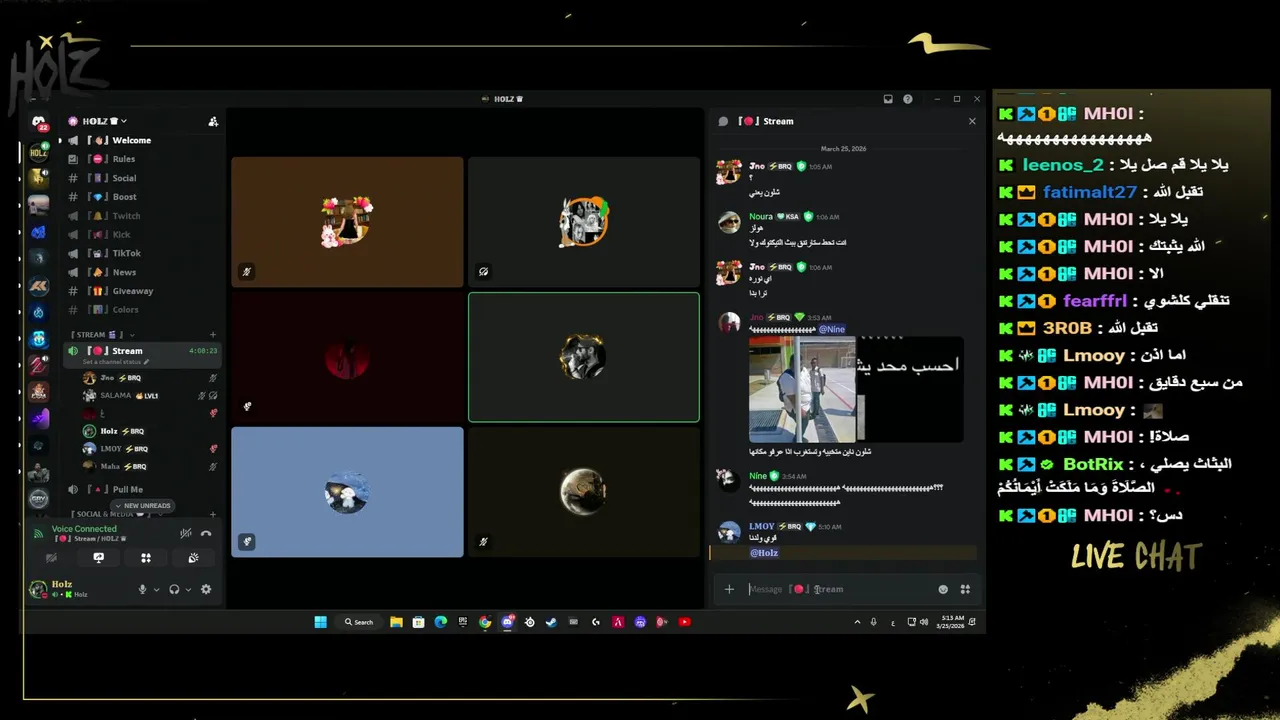Select Holz in the voice member list
This screenshot has height=720, width=1280.
(150, 431)
